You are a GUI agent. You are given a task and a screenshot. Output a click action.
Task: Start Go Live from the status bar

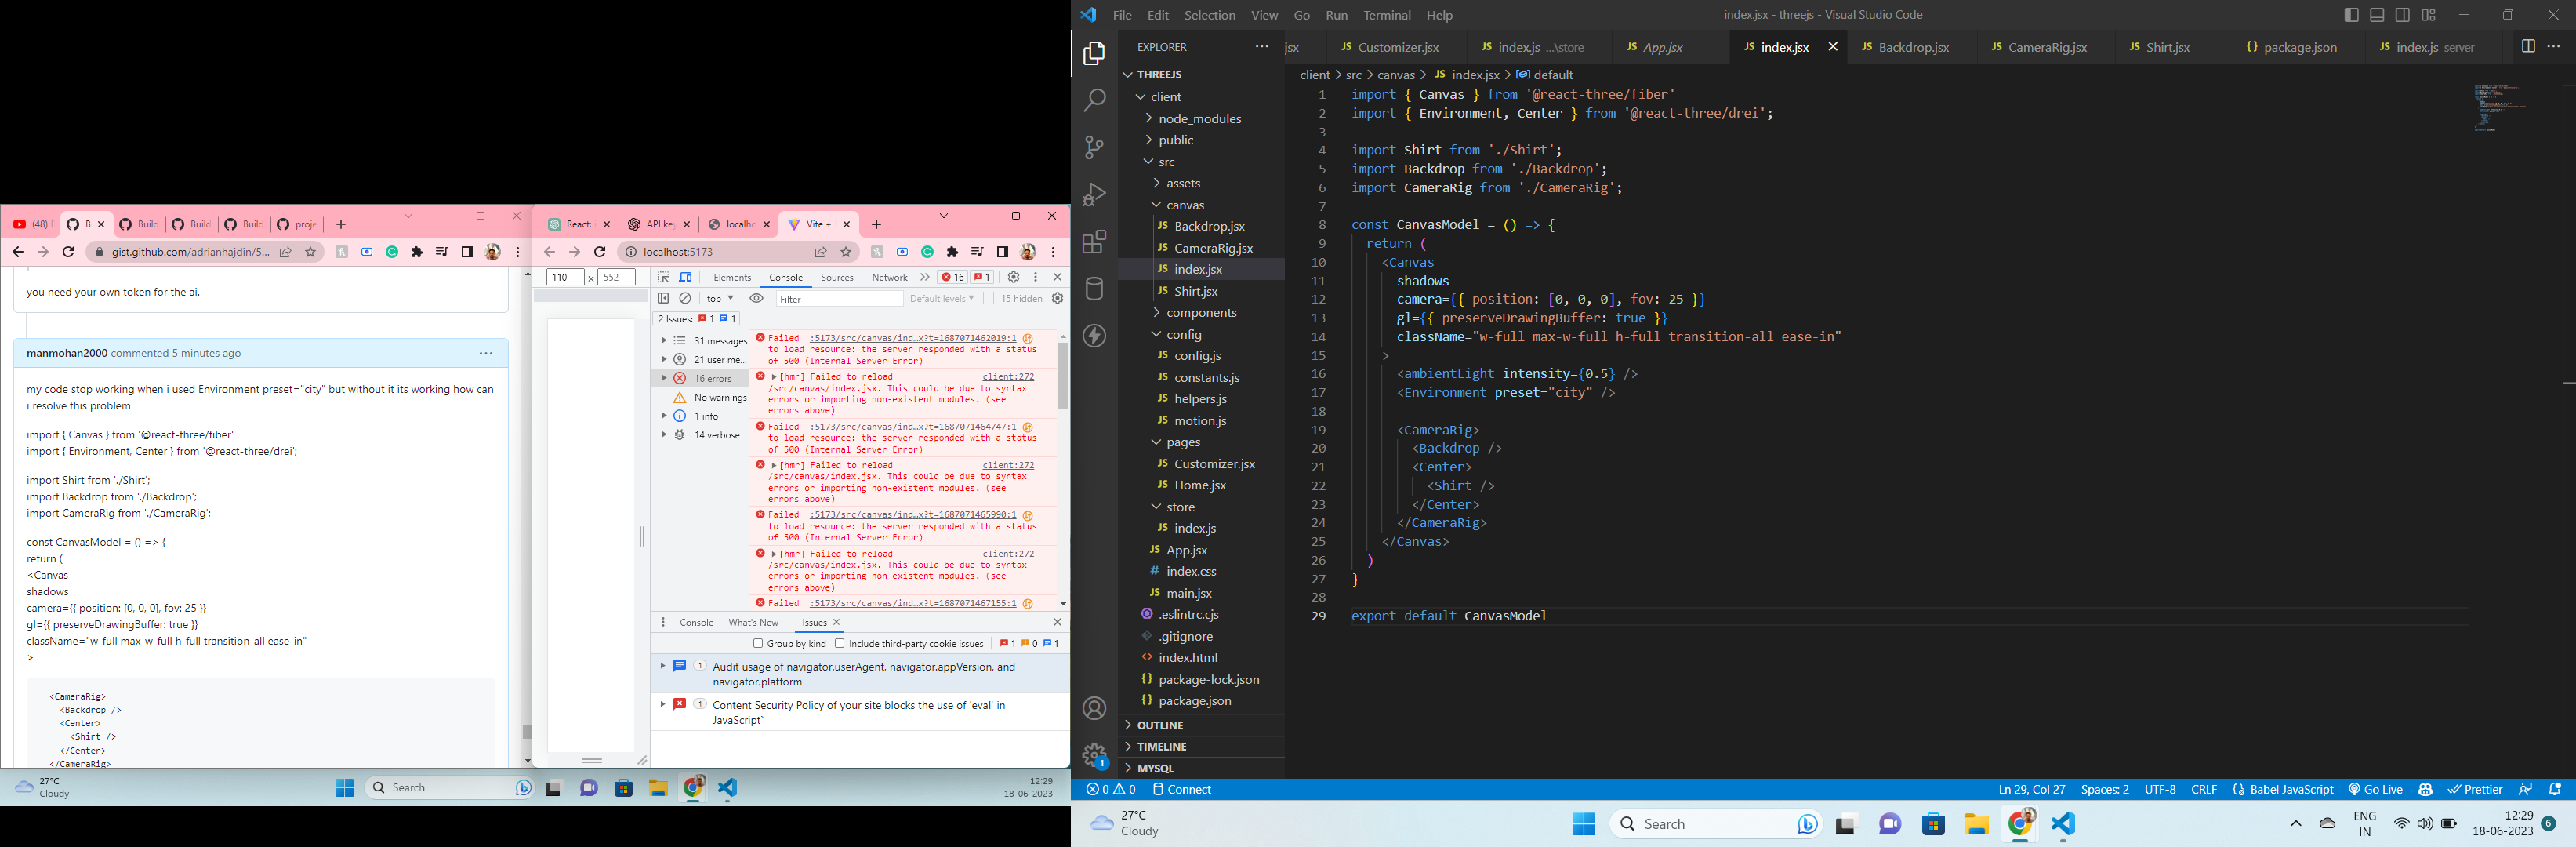coord(2375,789)
